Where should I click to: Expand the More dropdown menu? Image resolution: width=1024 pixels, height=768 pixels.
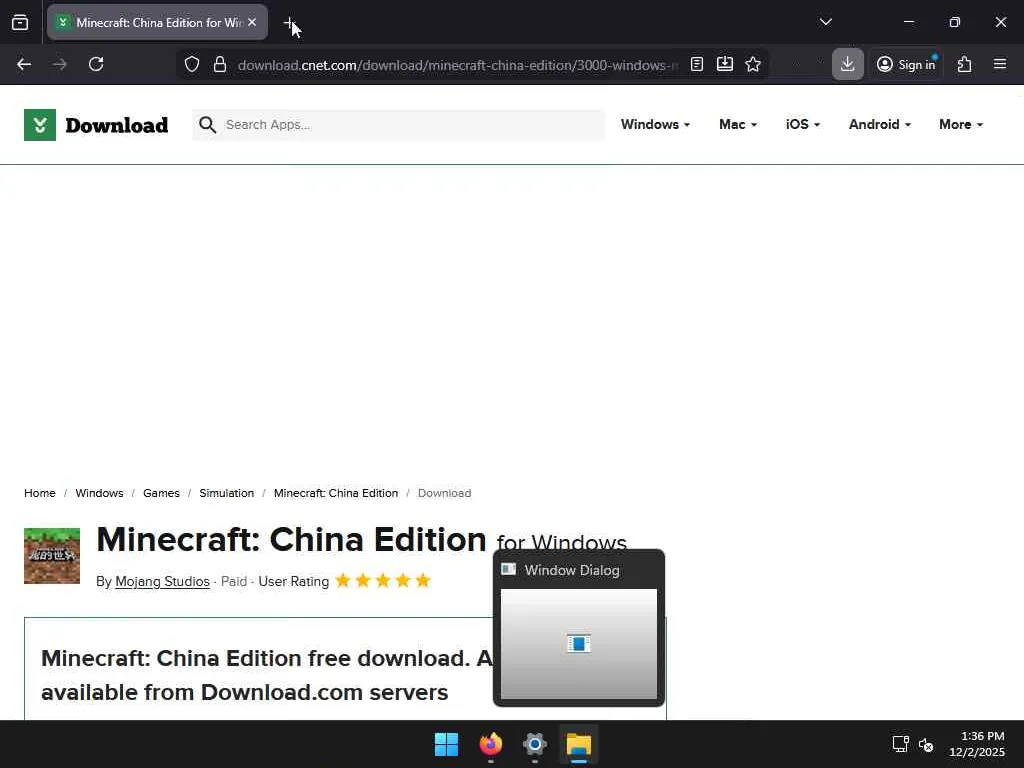(961, 125)
